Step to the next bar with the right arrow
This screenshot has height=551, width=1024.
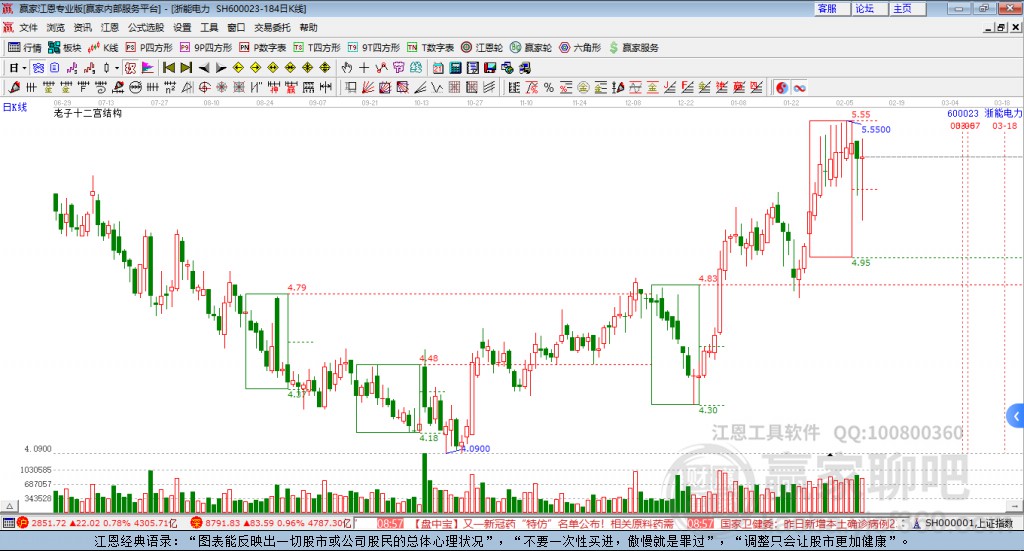pyautogui.click(x=221, y=68)
